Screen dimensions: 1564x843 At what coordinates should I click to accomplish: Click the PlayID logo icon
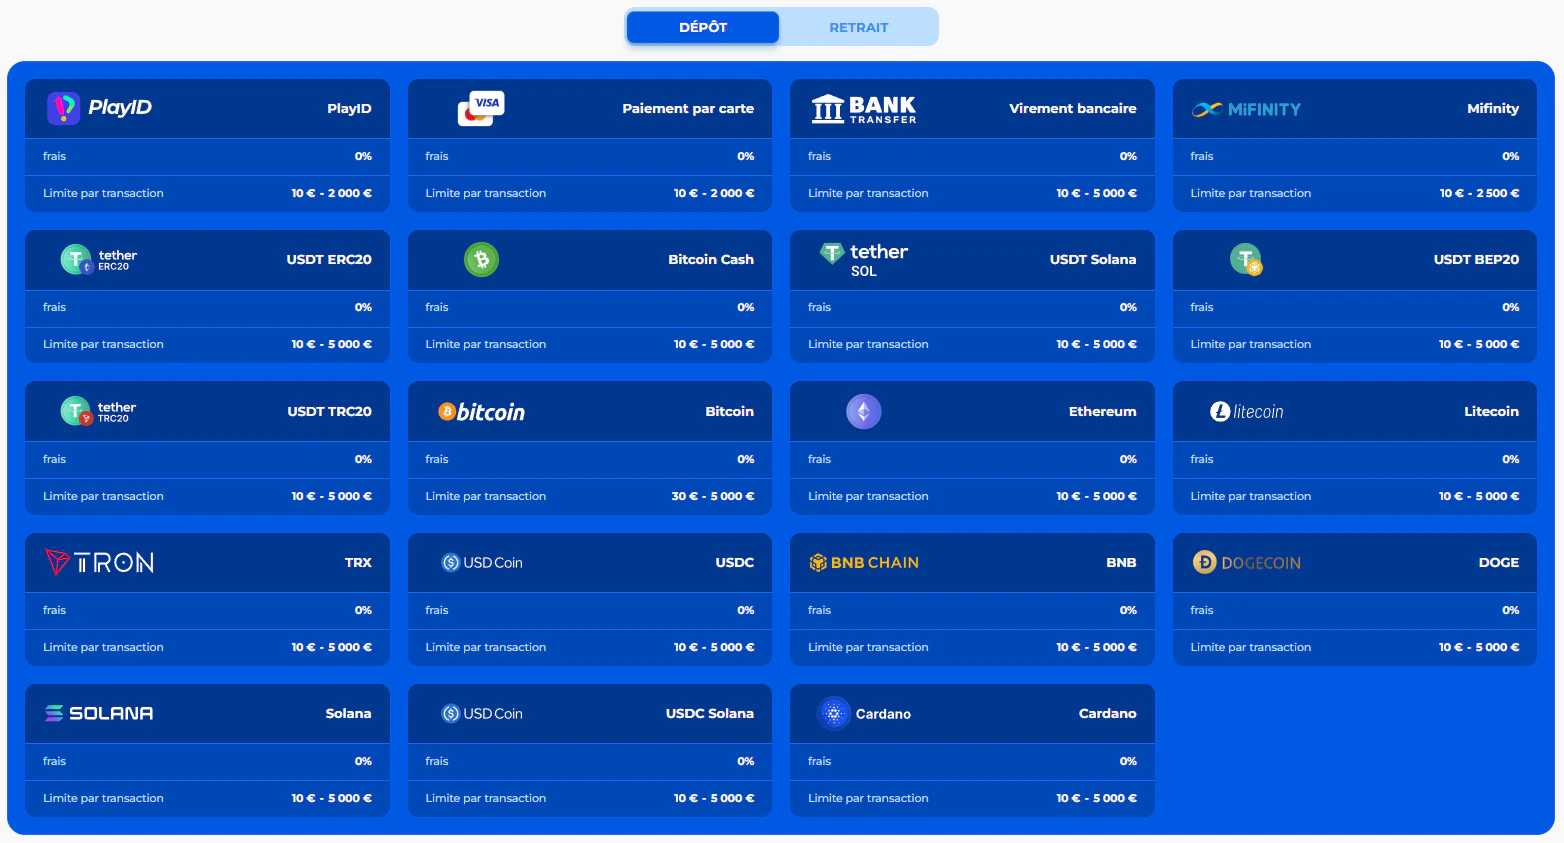pyautogui.click(x=100, y=108)
